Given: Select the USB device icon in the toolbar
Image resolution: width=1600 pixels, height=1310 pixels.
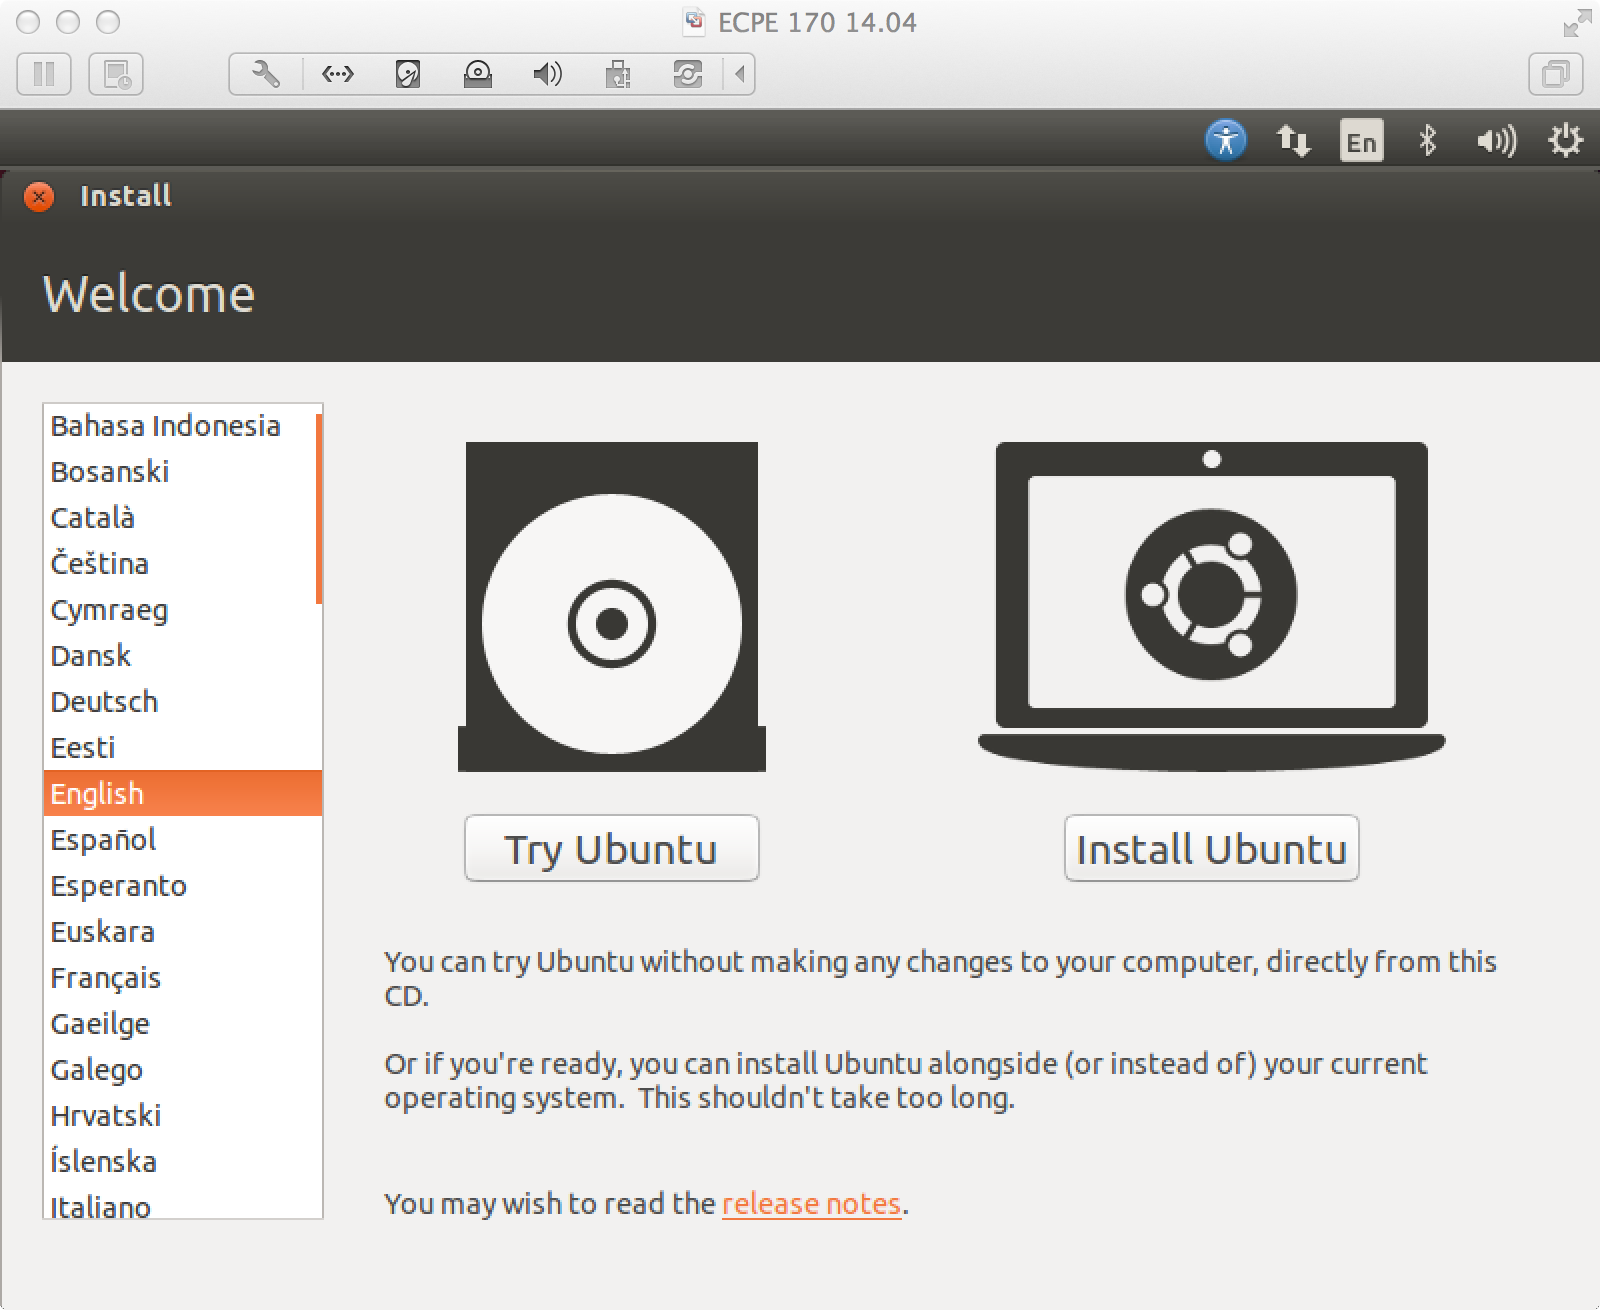Looking at the screenshot, I should 618,73.
